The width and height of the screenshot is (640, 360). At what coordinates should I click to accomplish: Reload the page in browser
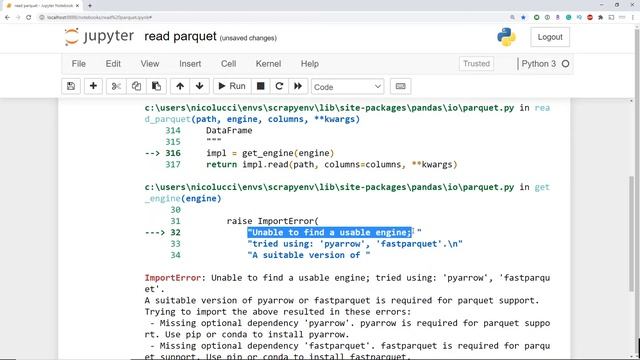[29, 17]
